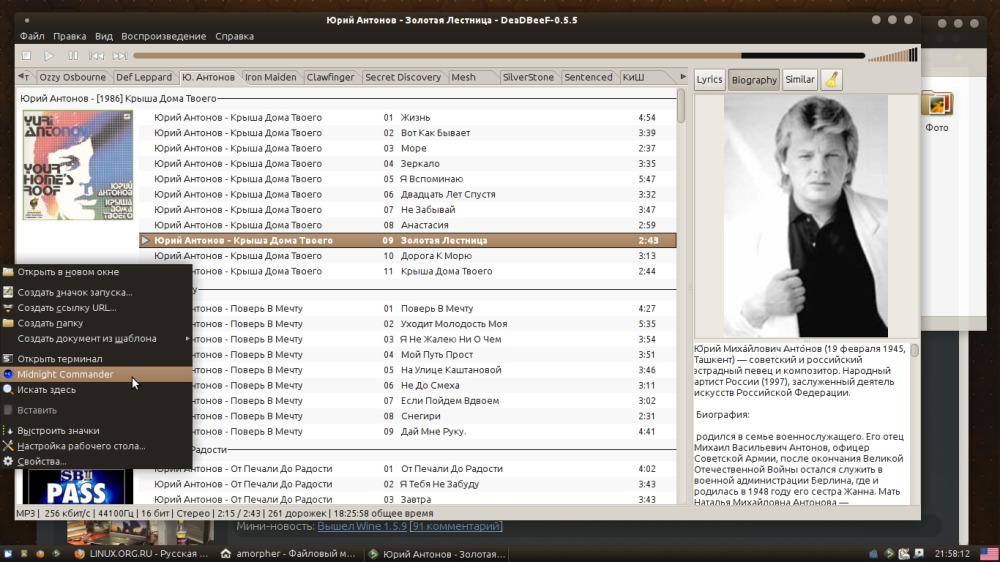Skip to previous track button
This screenshot has width=1000, height=562.
96,56
